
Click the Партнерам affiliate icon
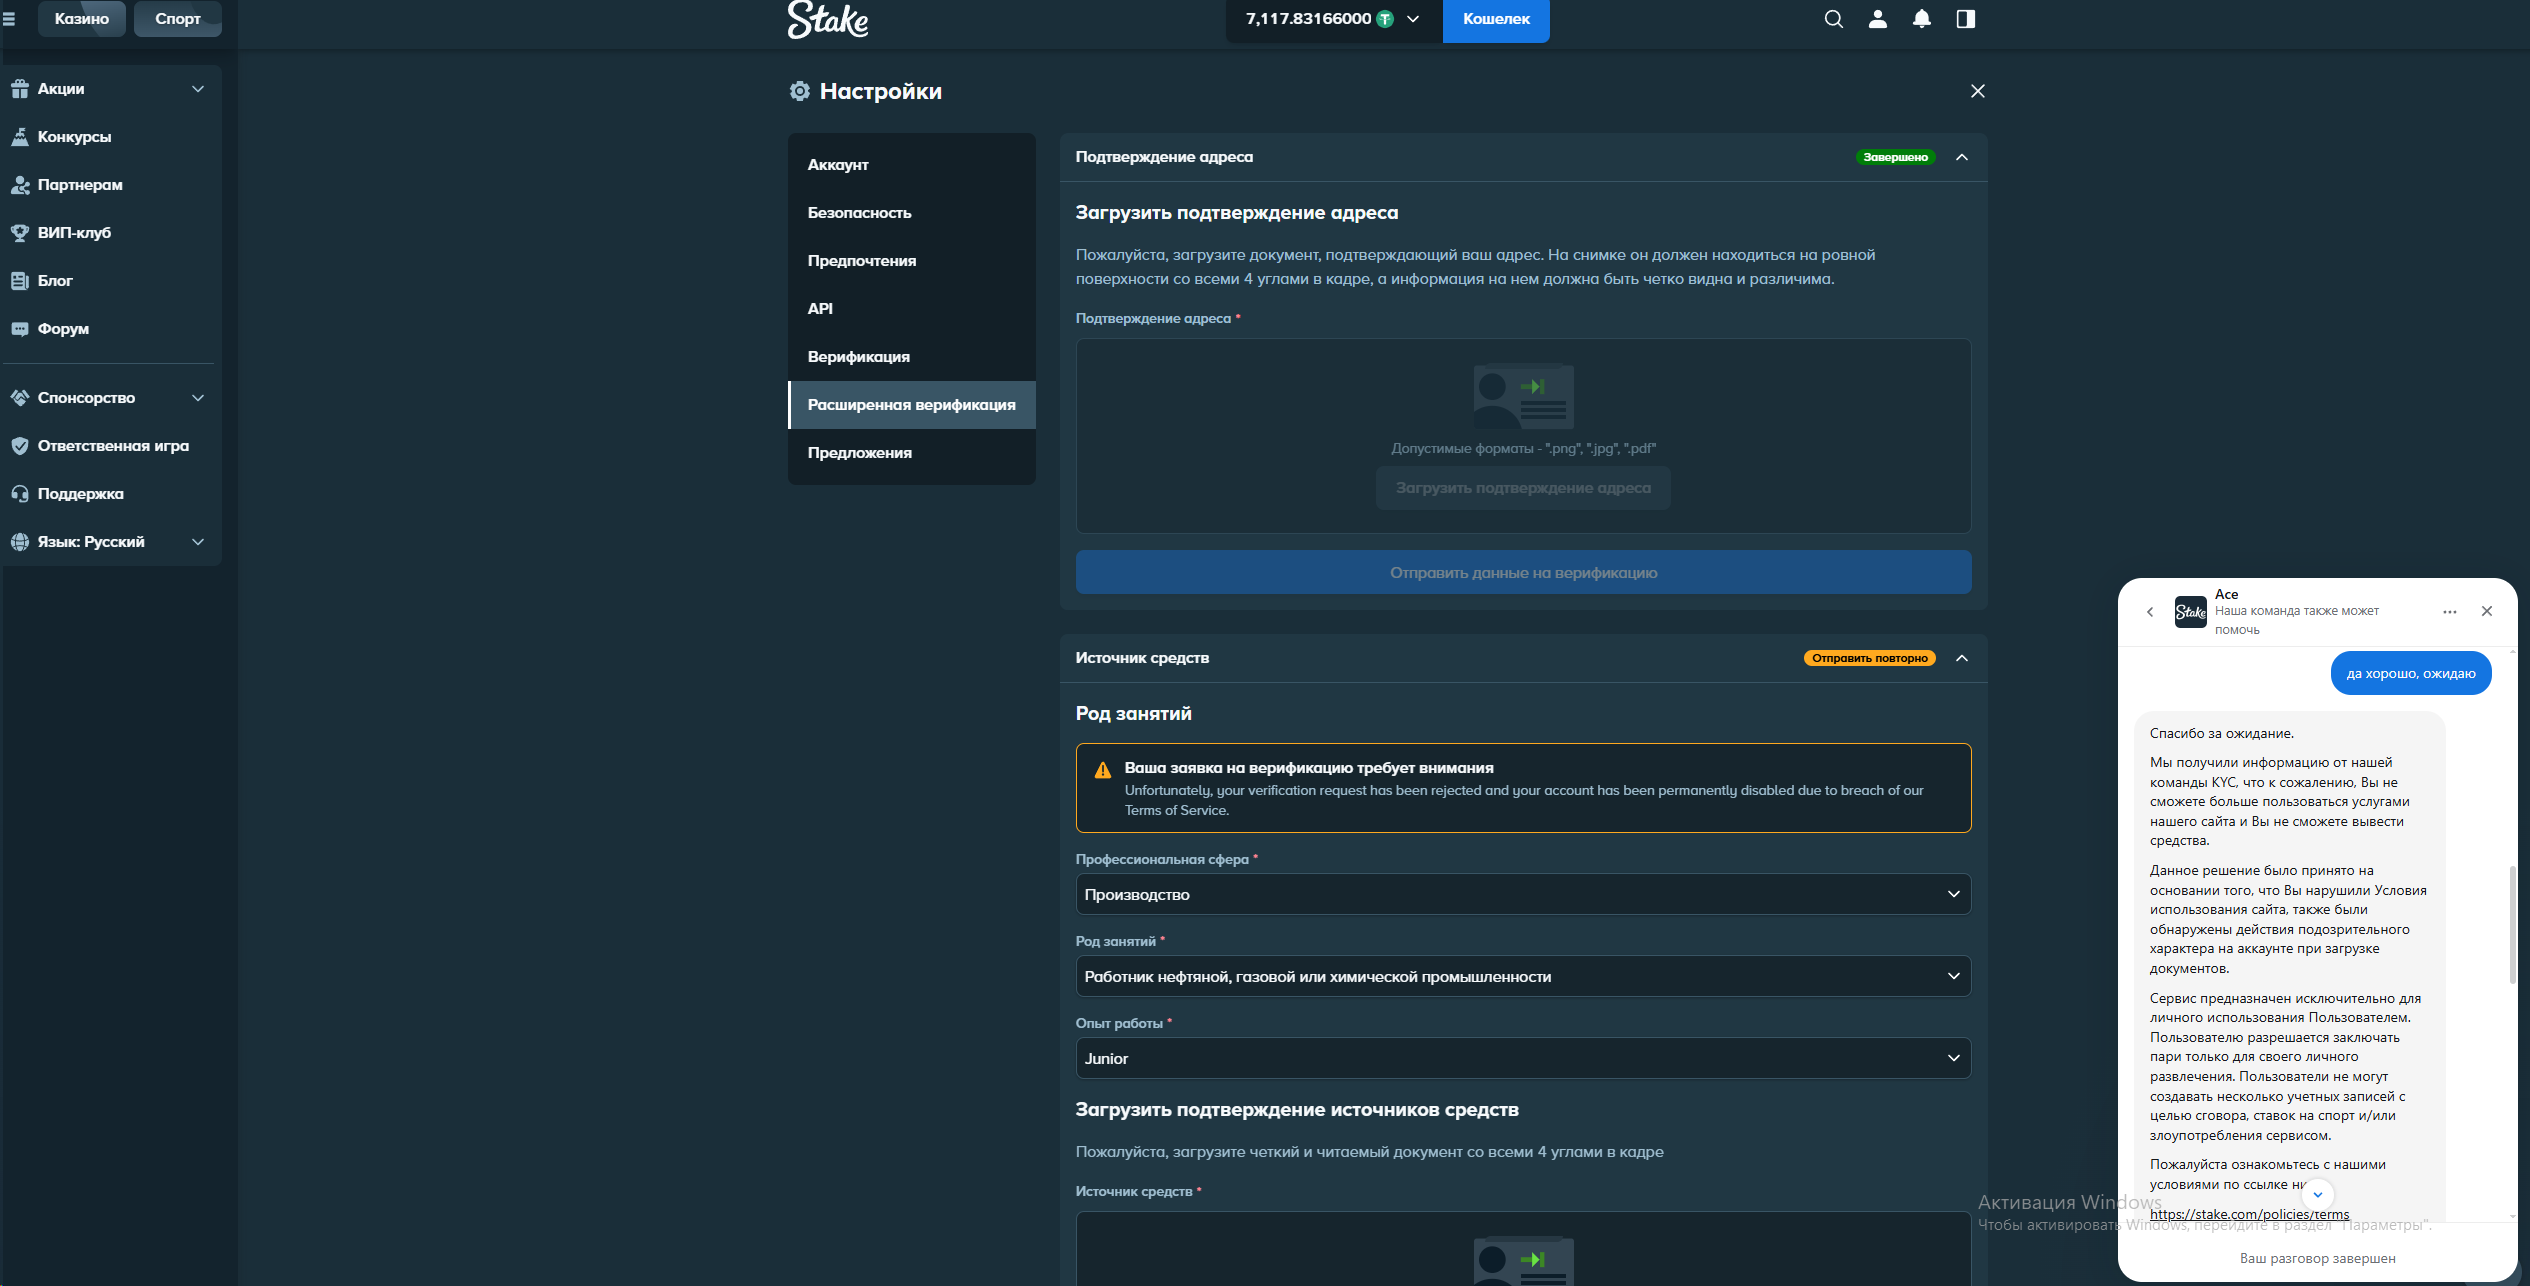[x=20, y=184]
